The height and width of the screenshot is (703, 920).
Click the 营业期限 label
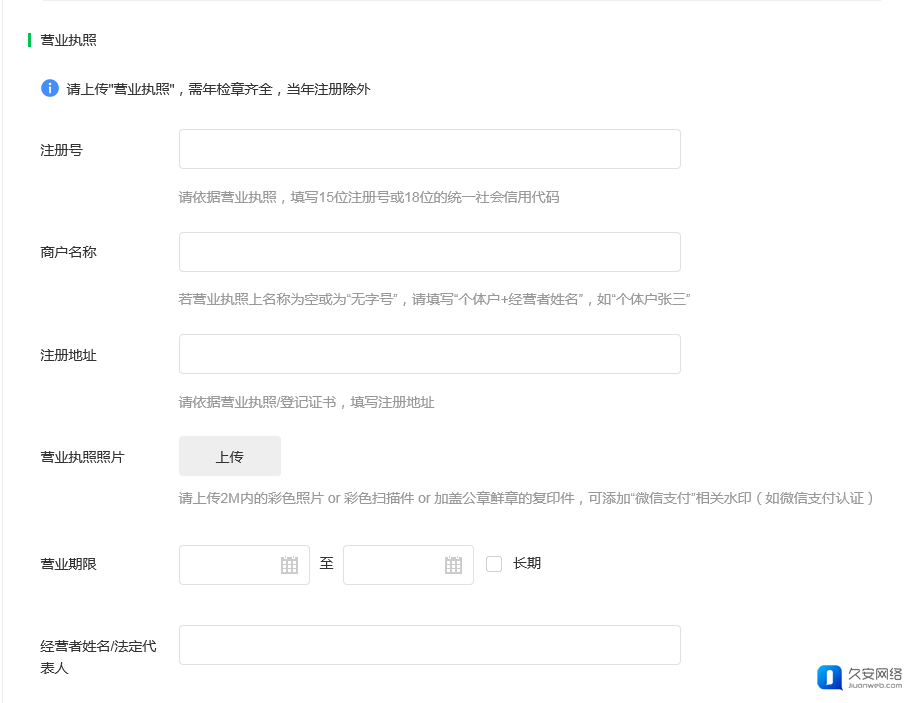(x=68, y=565)
